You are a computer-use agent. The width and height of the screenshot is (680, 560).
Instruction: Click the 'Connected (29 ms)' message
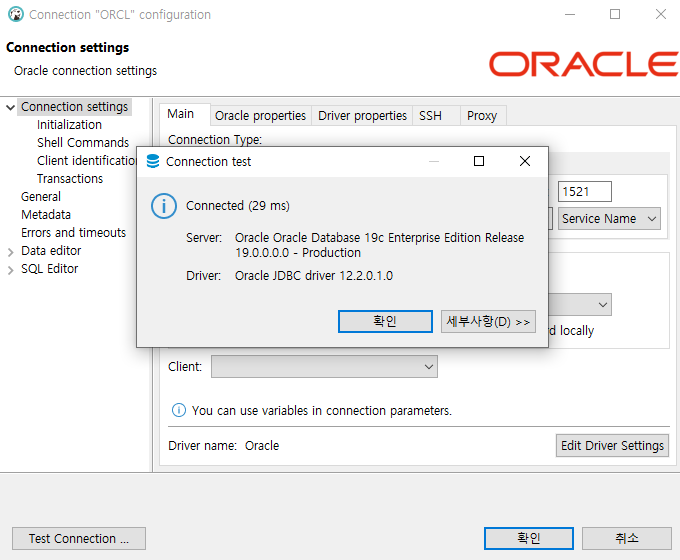238,206
